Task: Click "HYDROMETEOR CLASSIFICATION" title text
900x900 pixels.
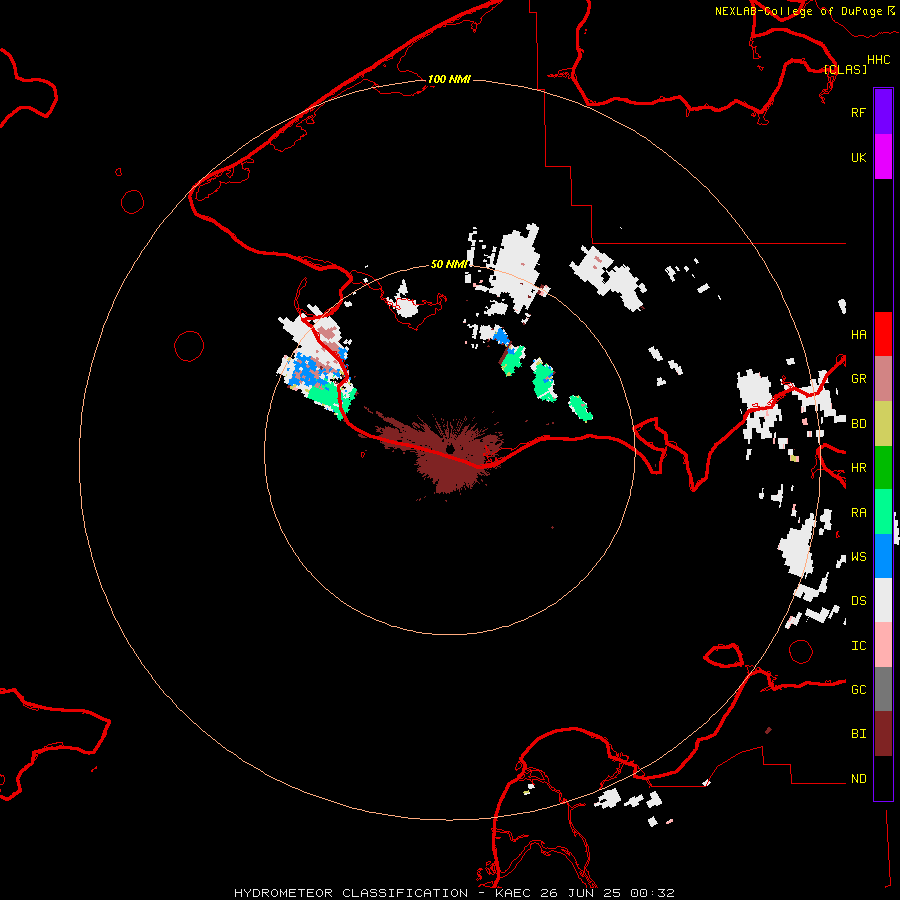Action: 351,893
